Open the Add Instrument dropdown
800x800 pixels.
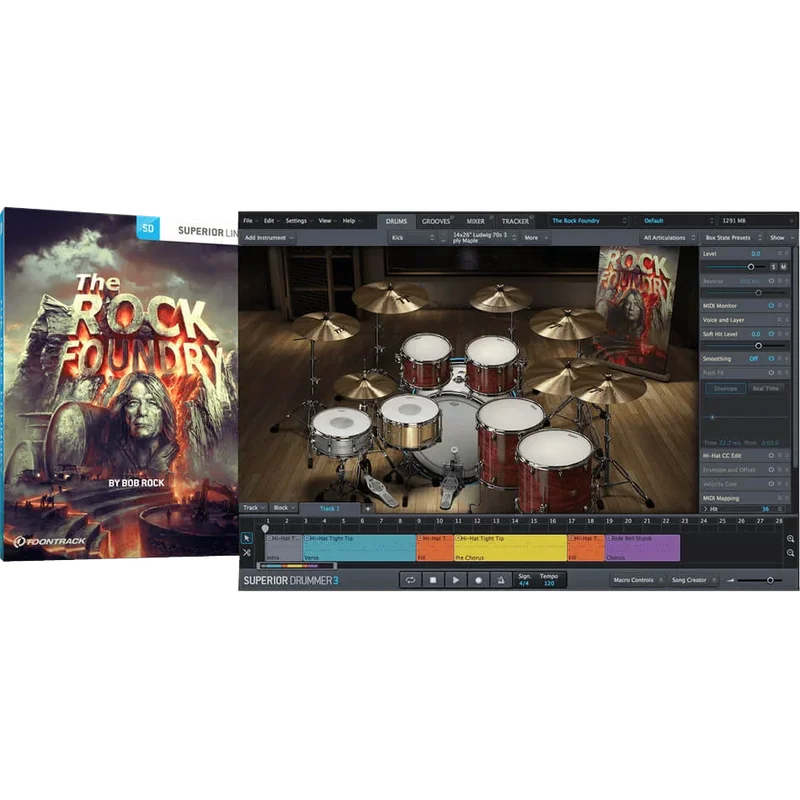tap(269, 238)
